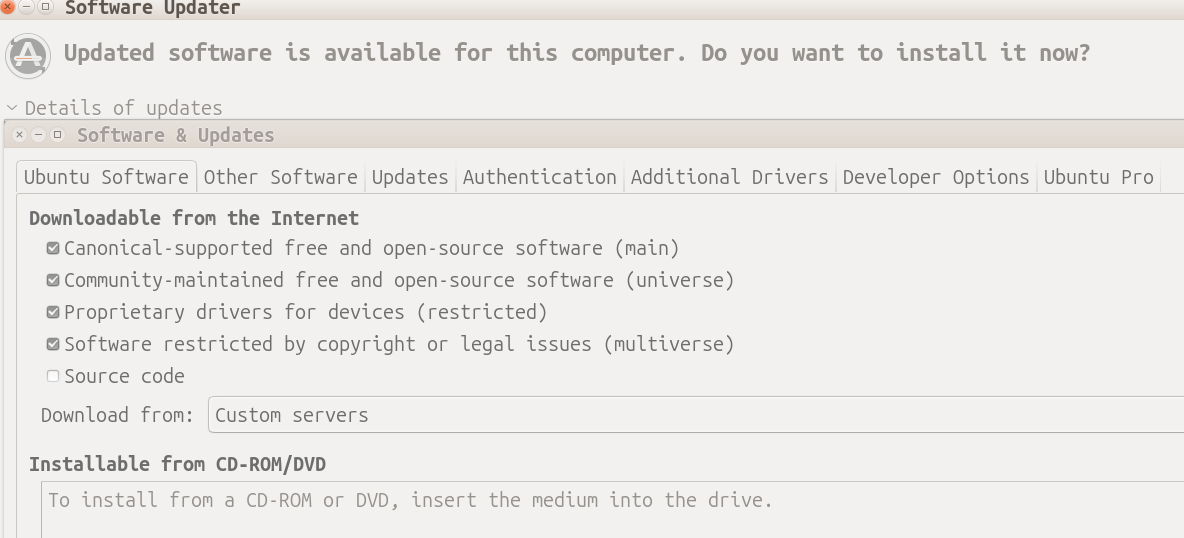This screenshot has height=538, width=1184.
Task: Close the Software Updater window
Action: click(8, 7)
